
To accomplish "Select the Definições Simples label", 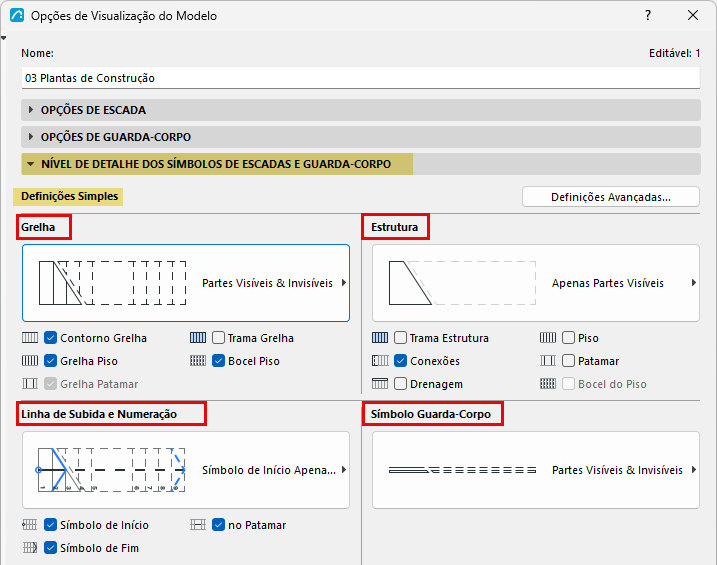I will pyautogui.click(x=70, y=197).
